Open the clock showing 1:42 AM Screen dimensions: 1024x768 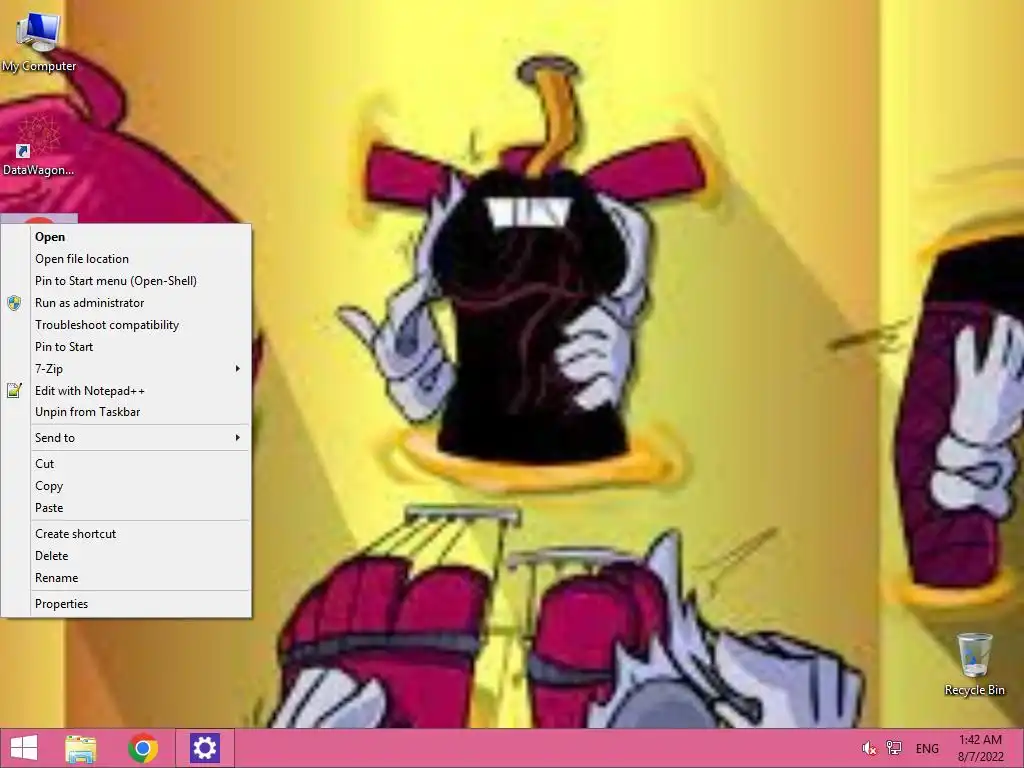click(980, 748)
